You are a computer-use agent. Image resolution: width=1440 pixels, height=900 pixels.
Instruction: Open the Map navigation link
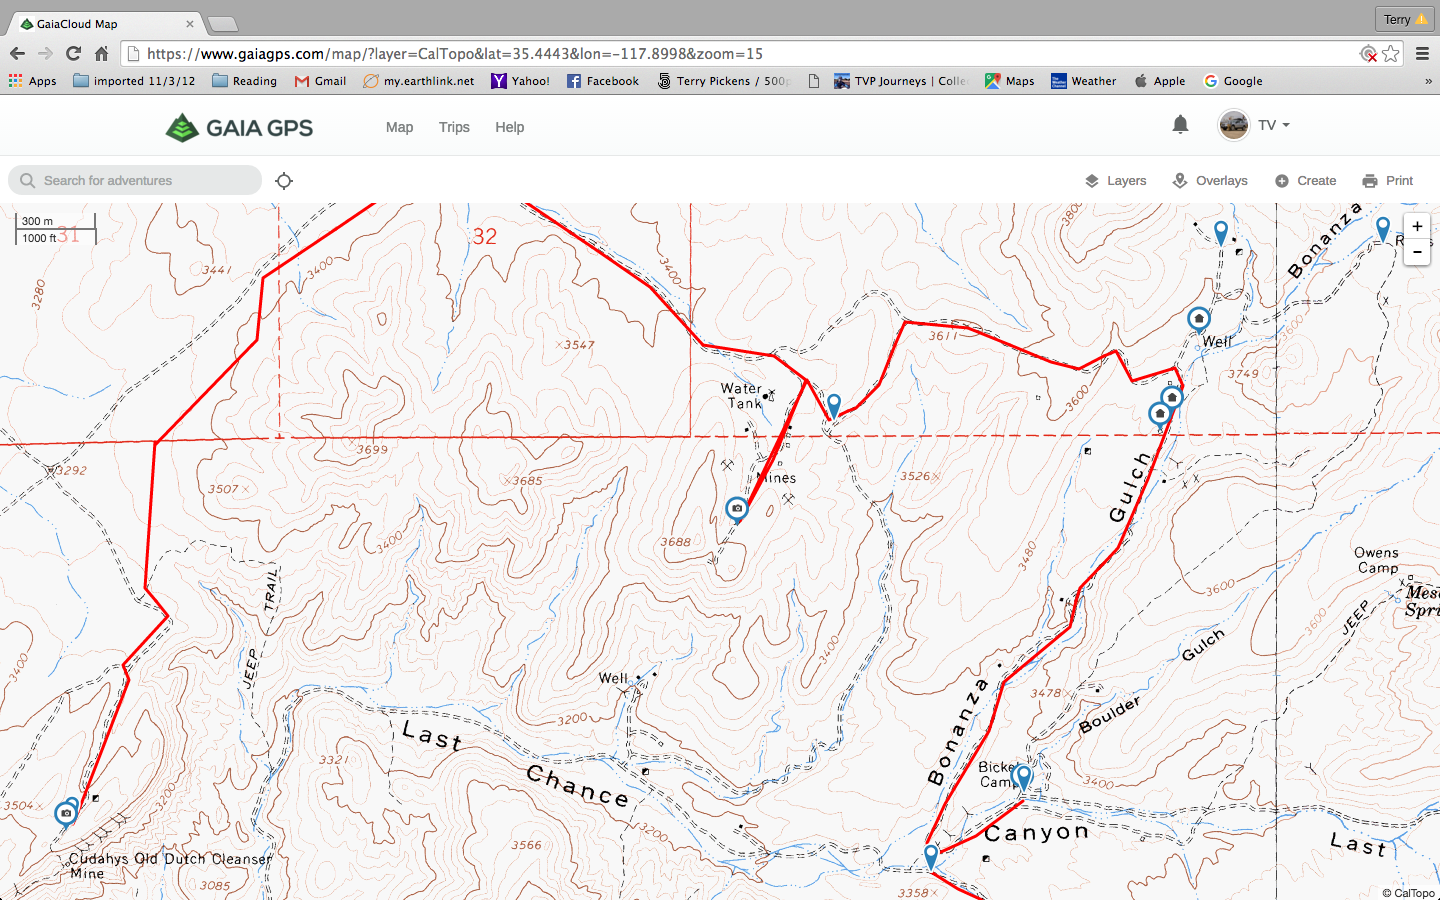399,127
